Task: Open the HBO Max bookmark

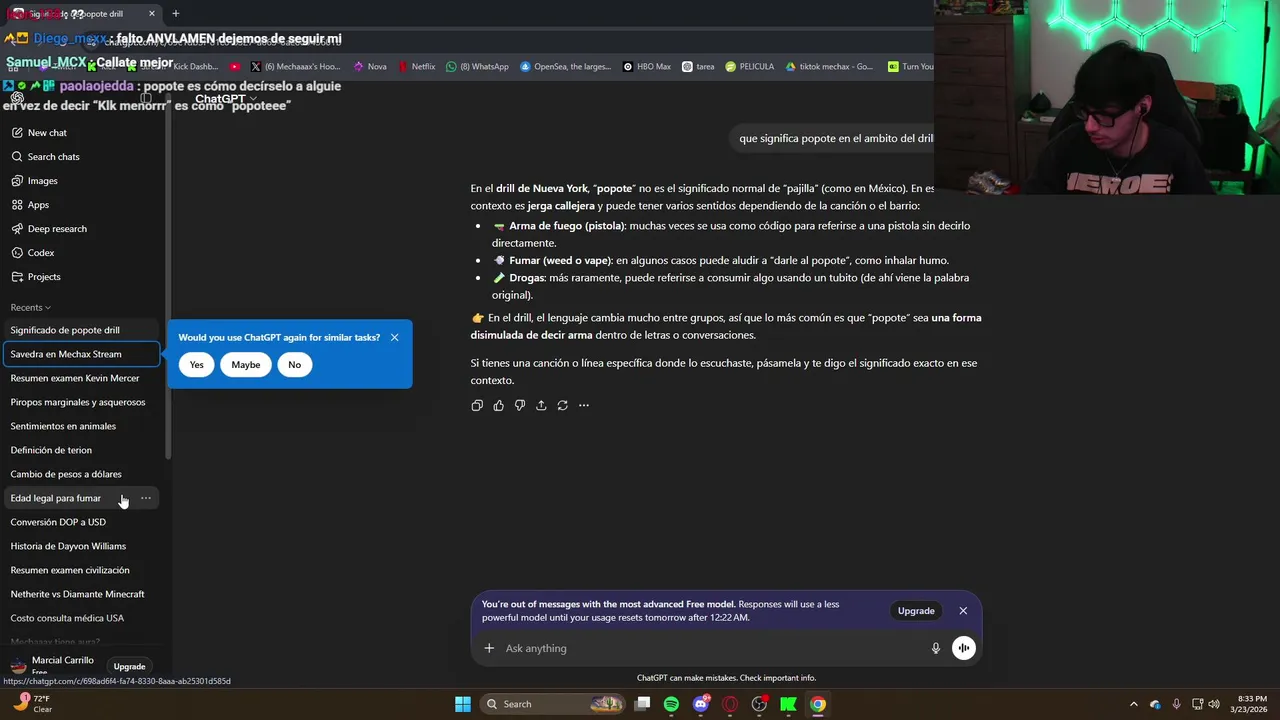Action: click(x=647, y=67)
